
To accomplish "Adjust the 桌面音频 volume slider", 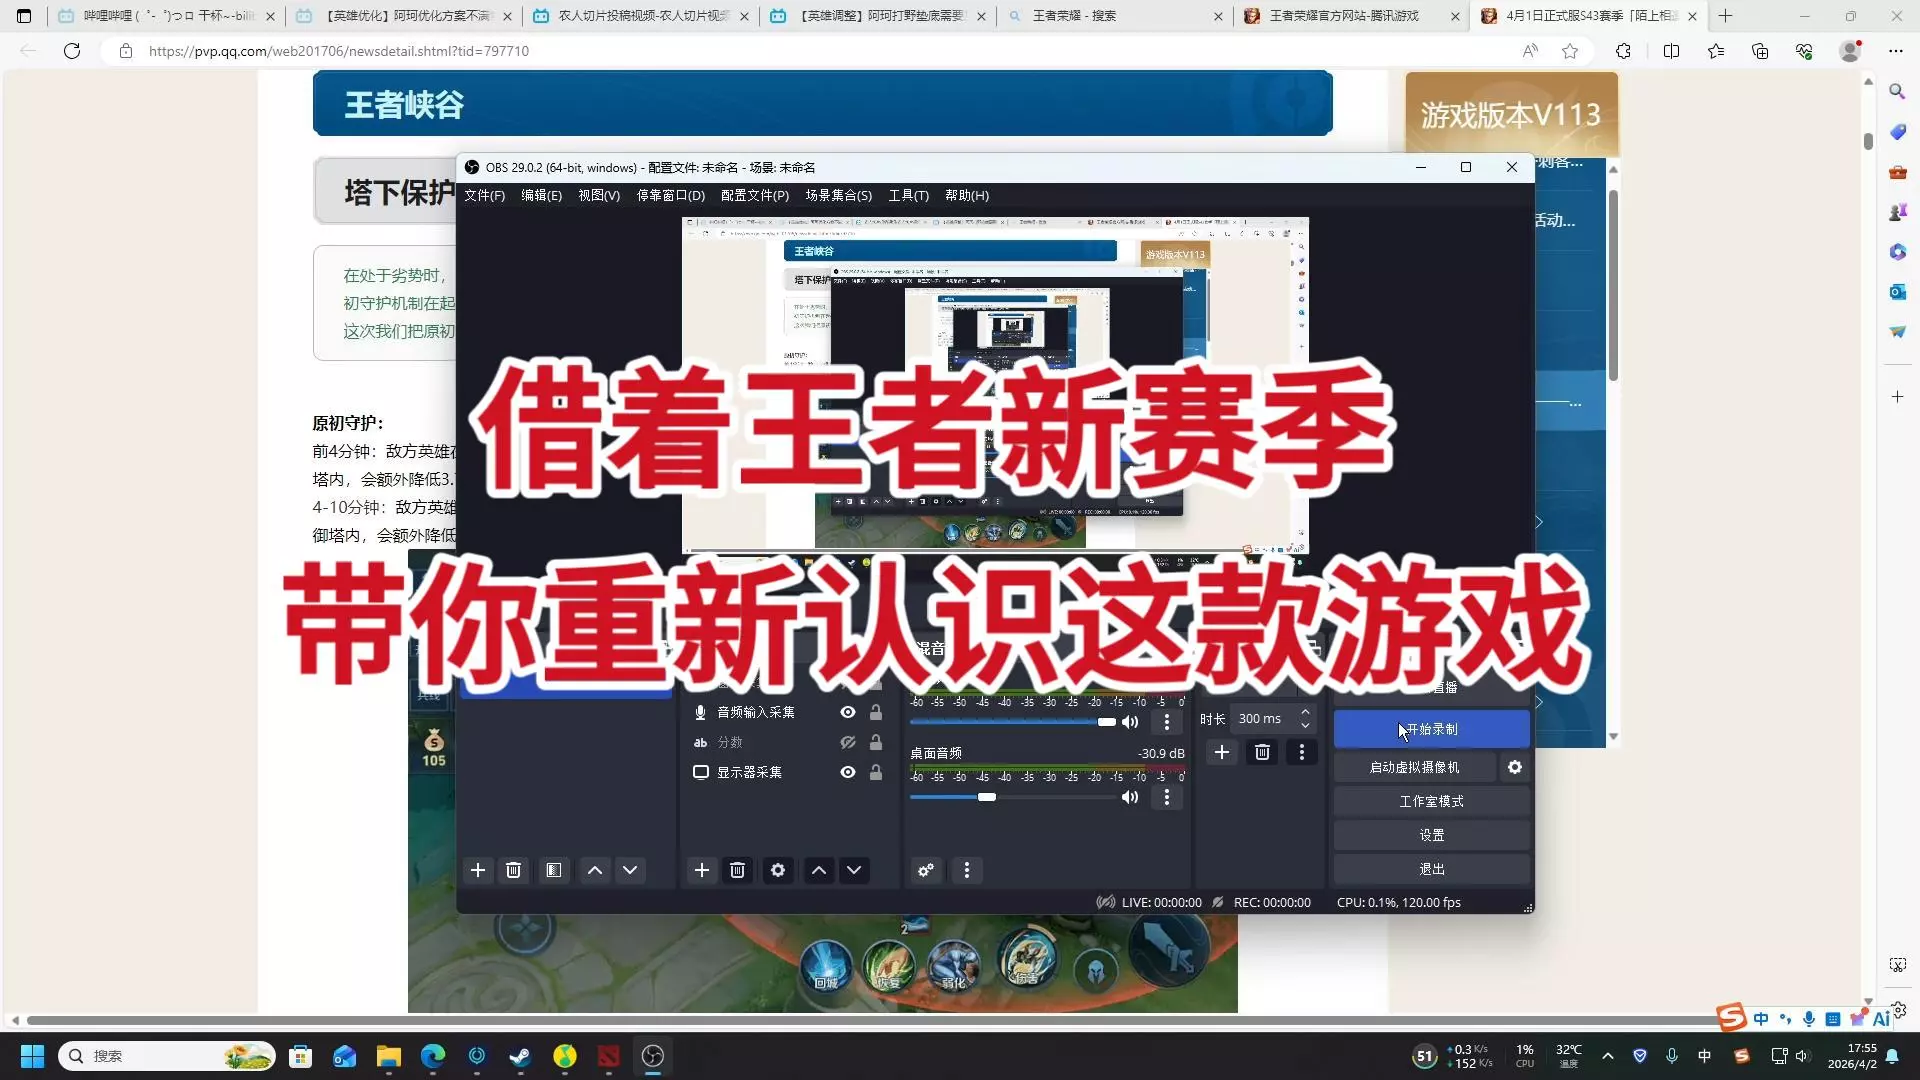I will click(987, 797).
